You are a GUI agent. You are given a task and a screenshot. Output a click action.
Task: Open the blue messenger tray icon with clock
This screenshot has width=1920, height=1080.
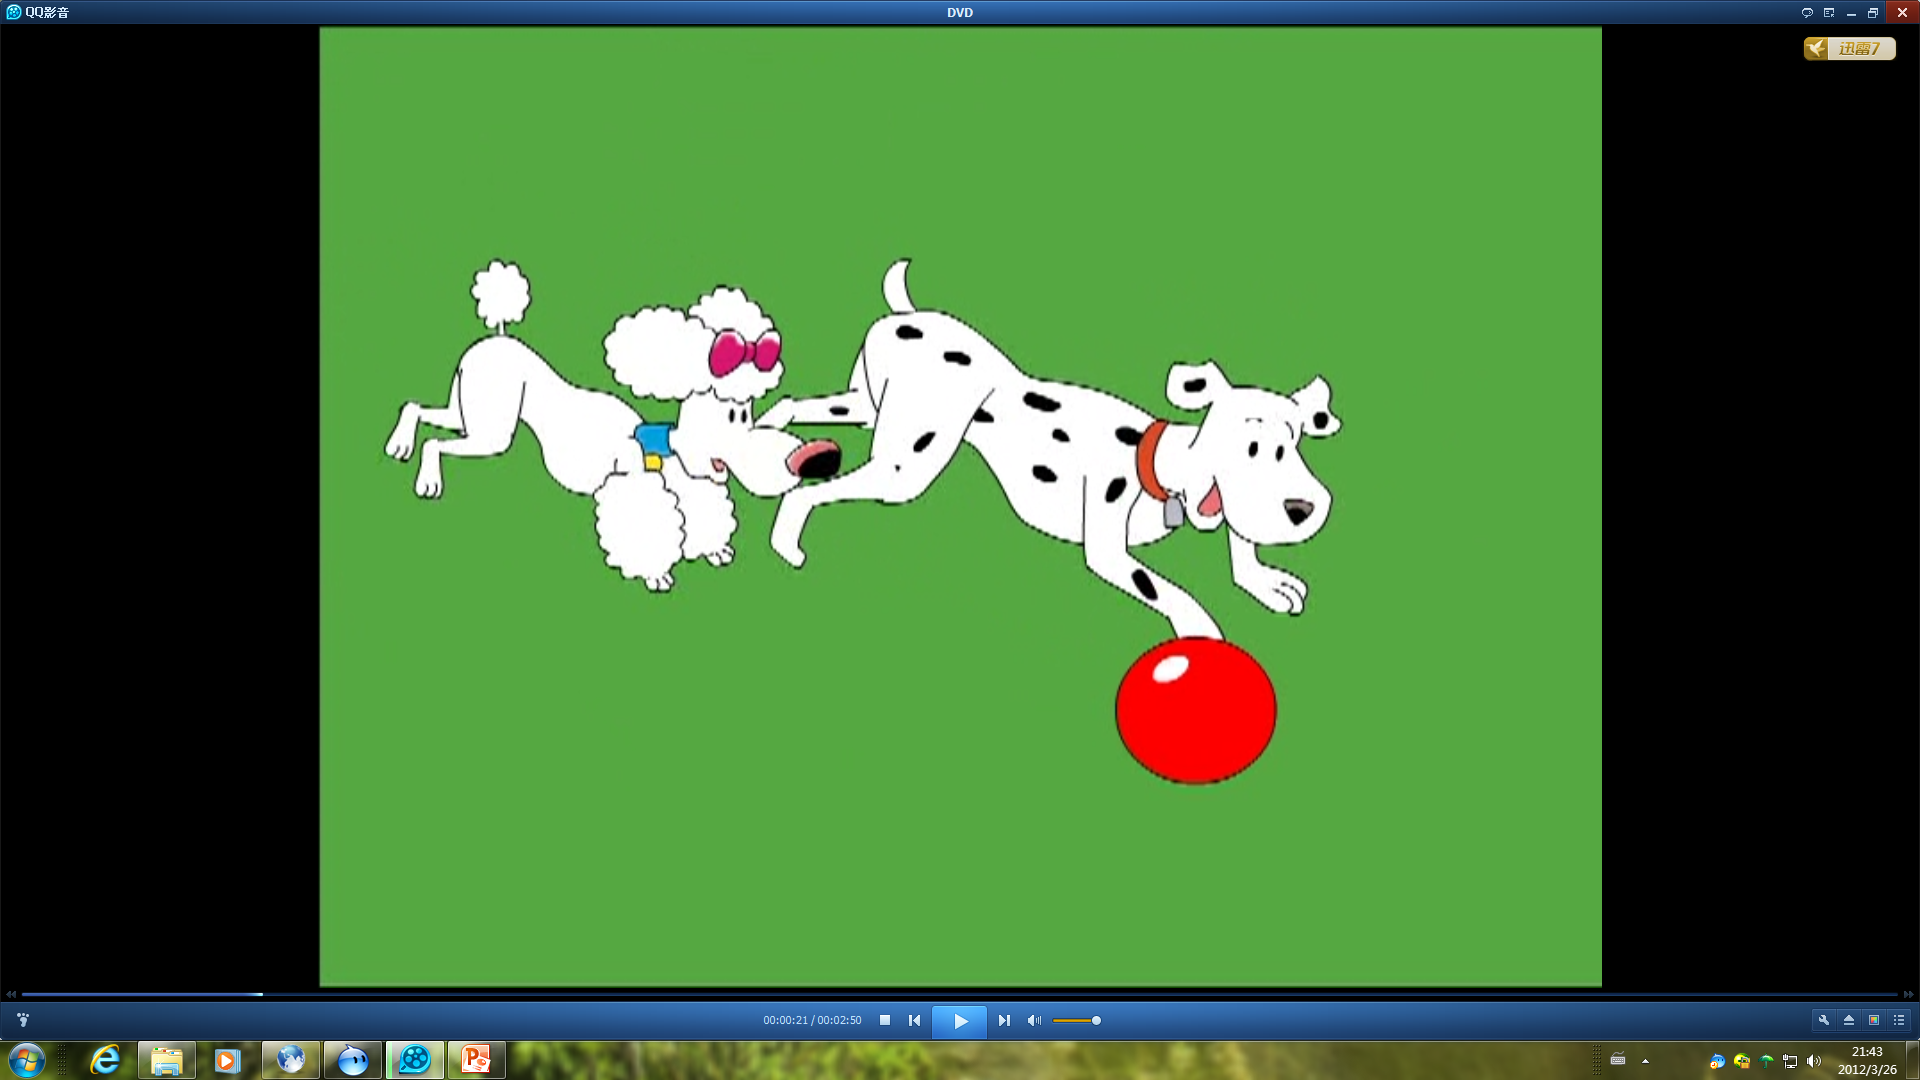[1717, 1061]
